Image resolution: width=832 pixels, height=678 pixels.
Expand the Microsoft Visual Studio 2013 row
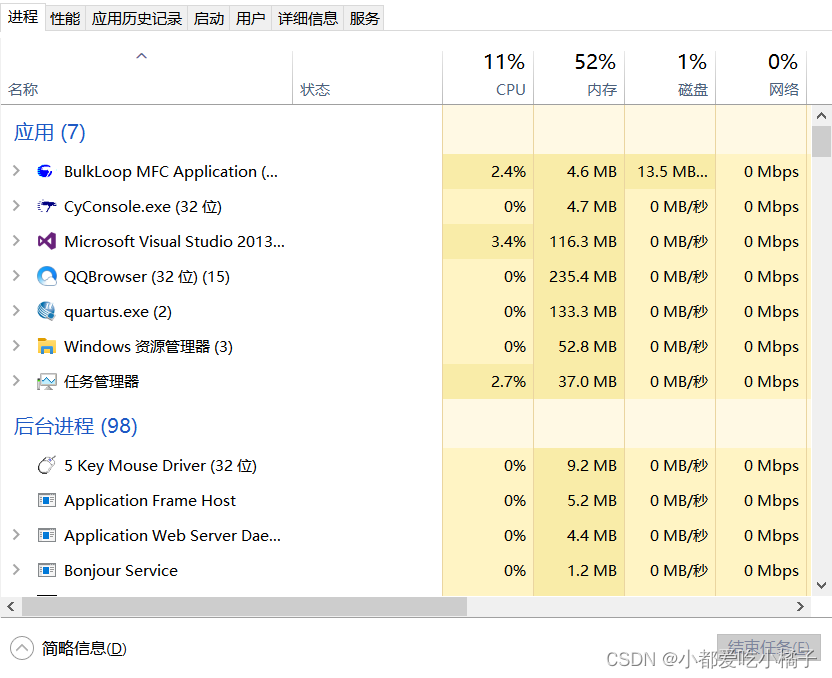point(16,241)
